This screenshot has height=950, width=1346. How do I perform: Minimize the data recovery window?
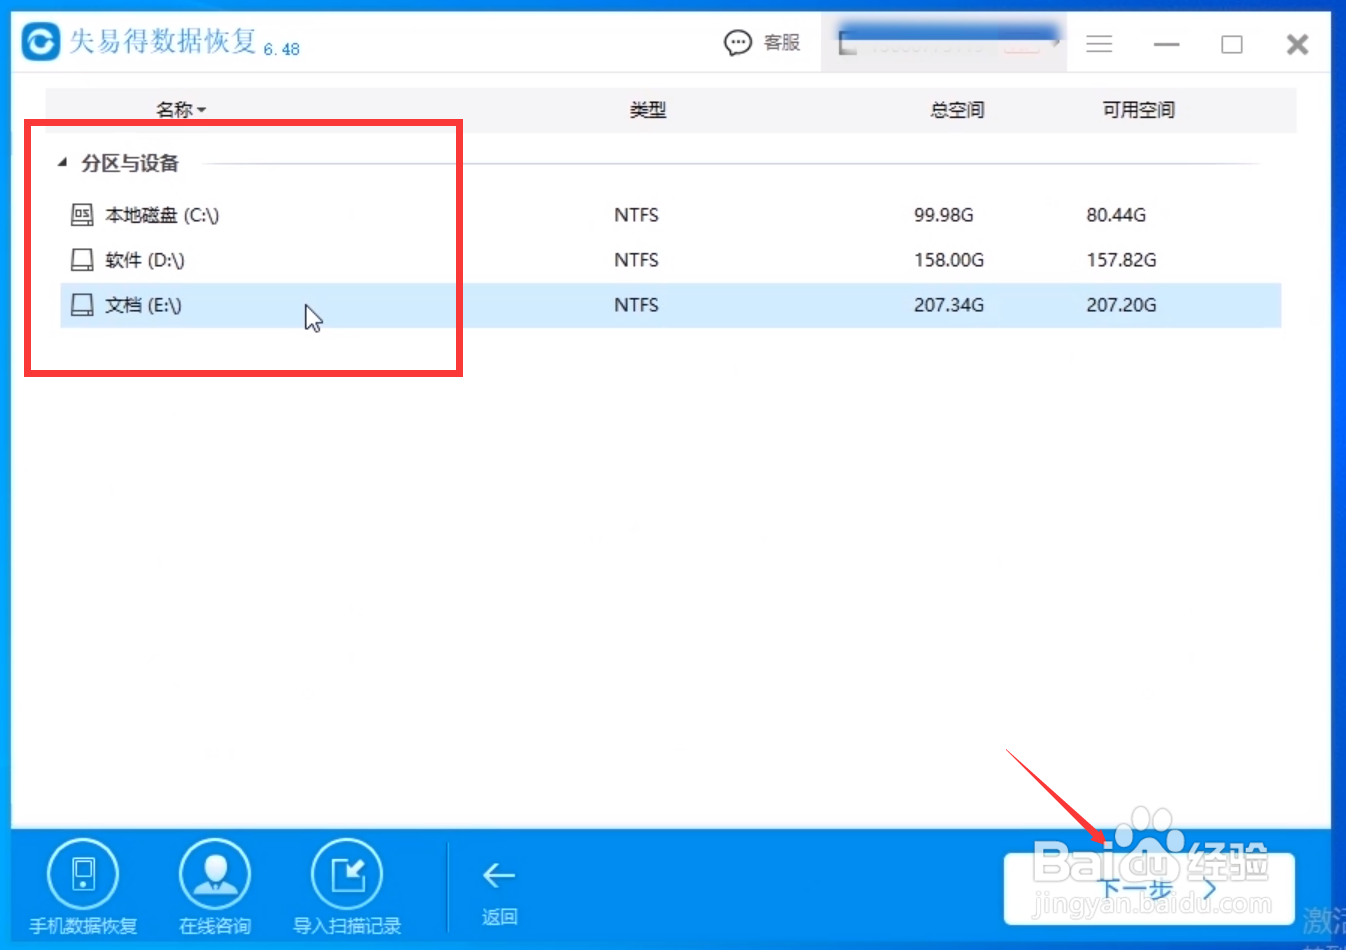coord(1166,44)
